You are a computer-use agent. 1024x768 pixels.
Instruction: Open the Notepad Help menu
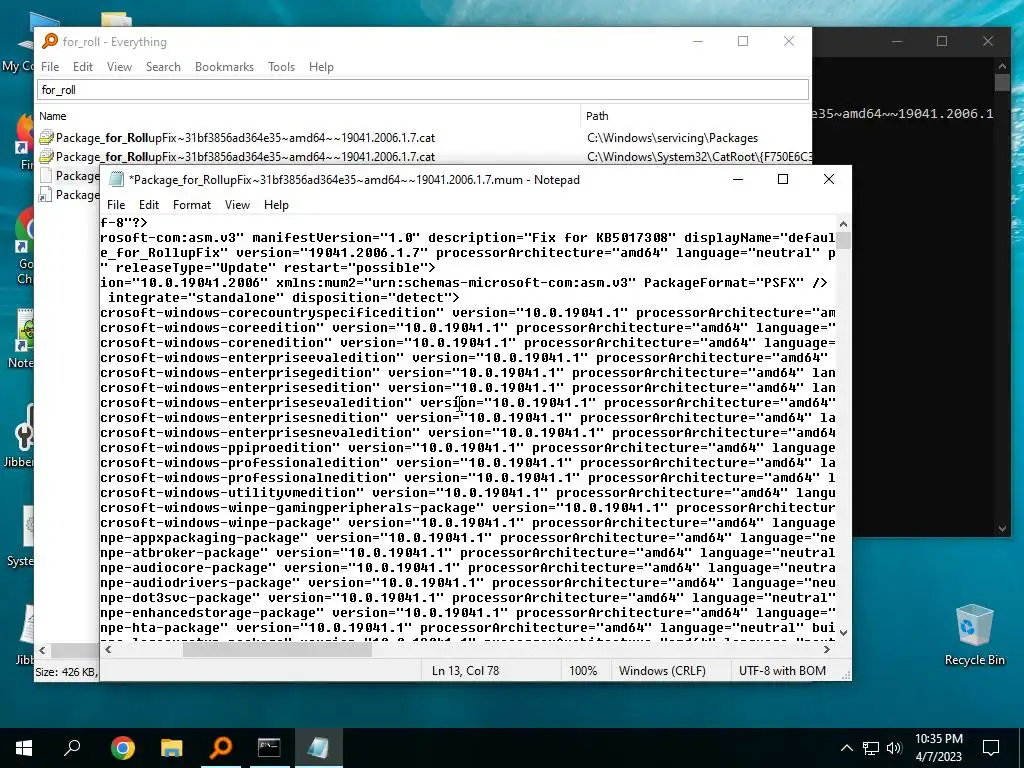tap(276, 204)
